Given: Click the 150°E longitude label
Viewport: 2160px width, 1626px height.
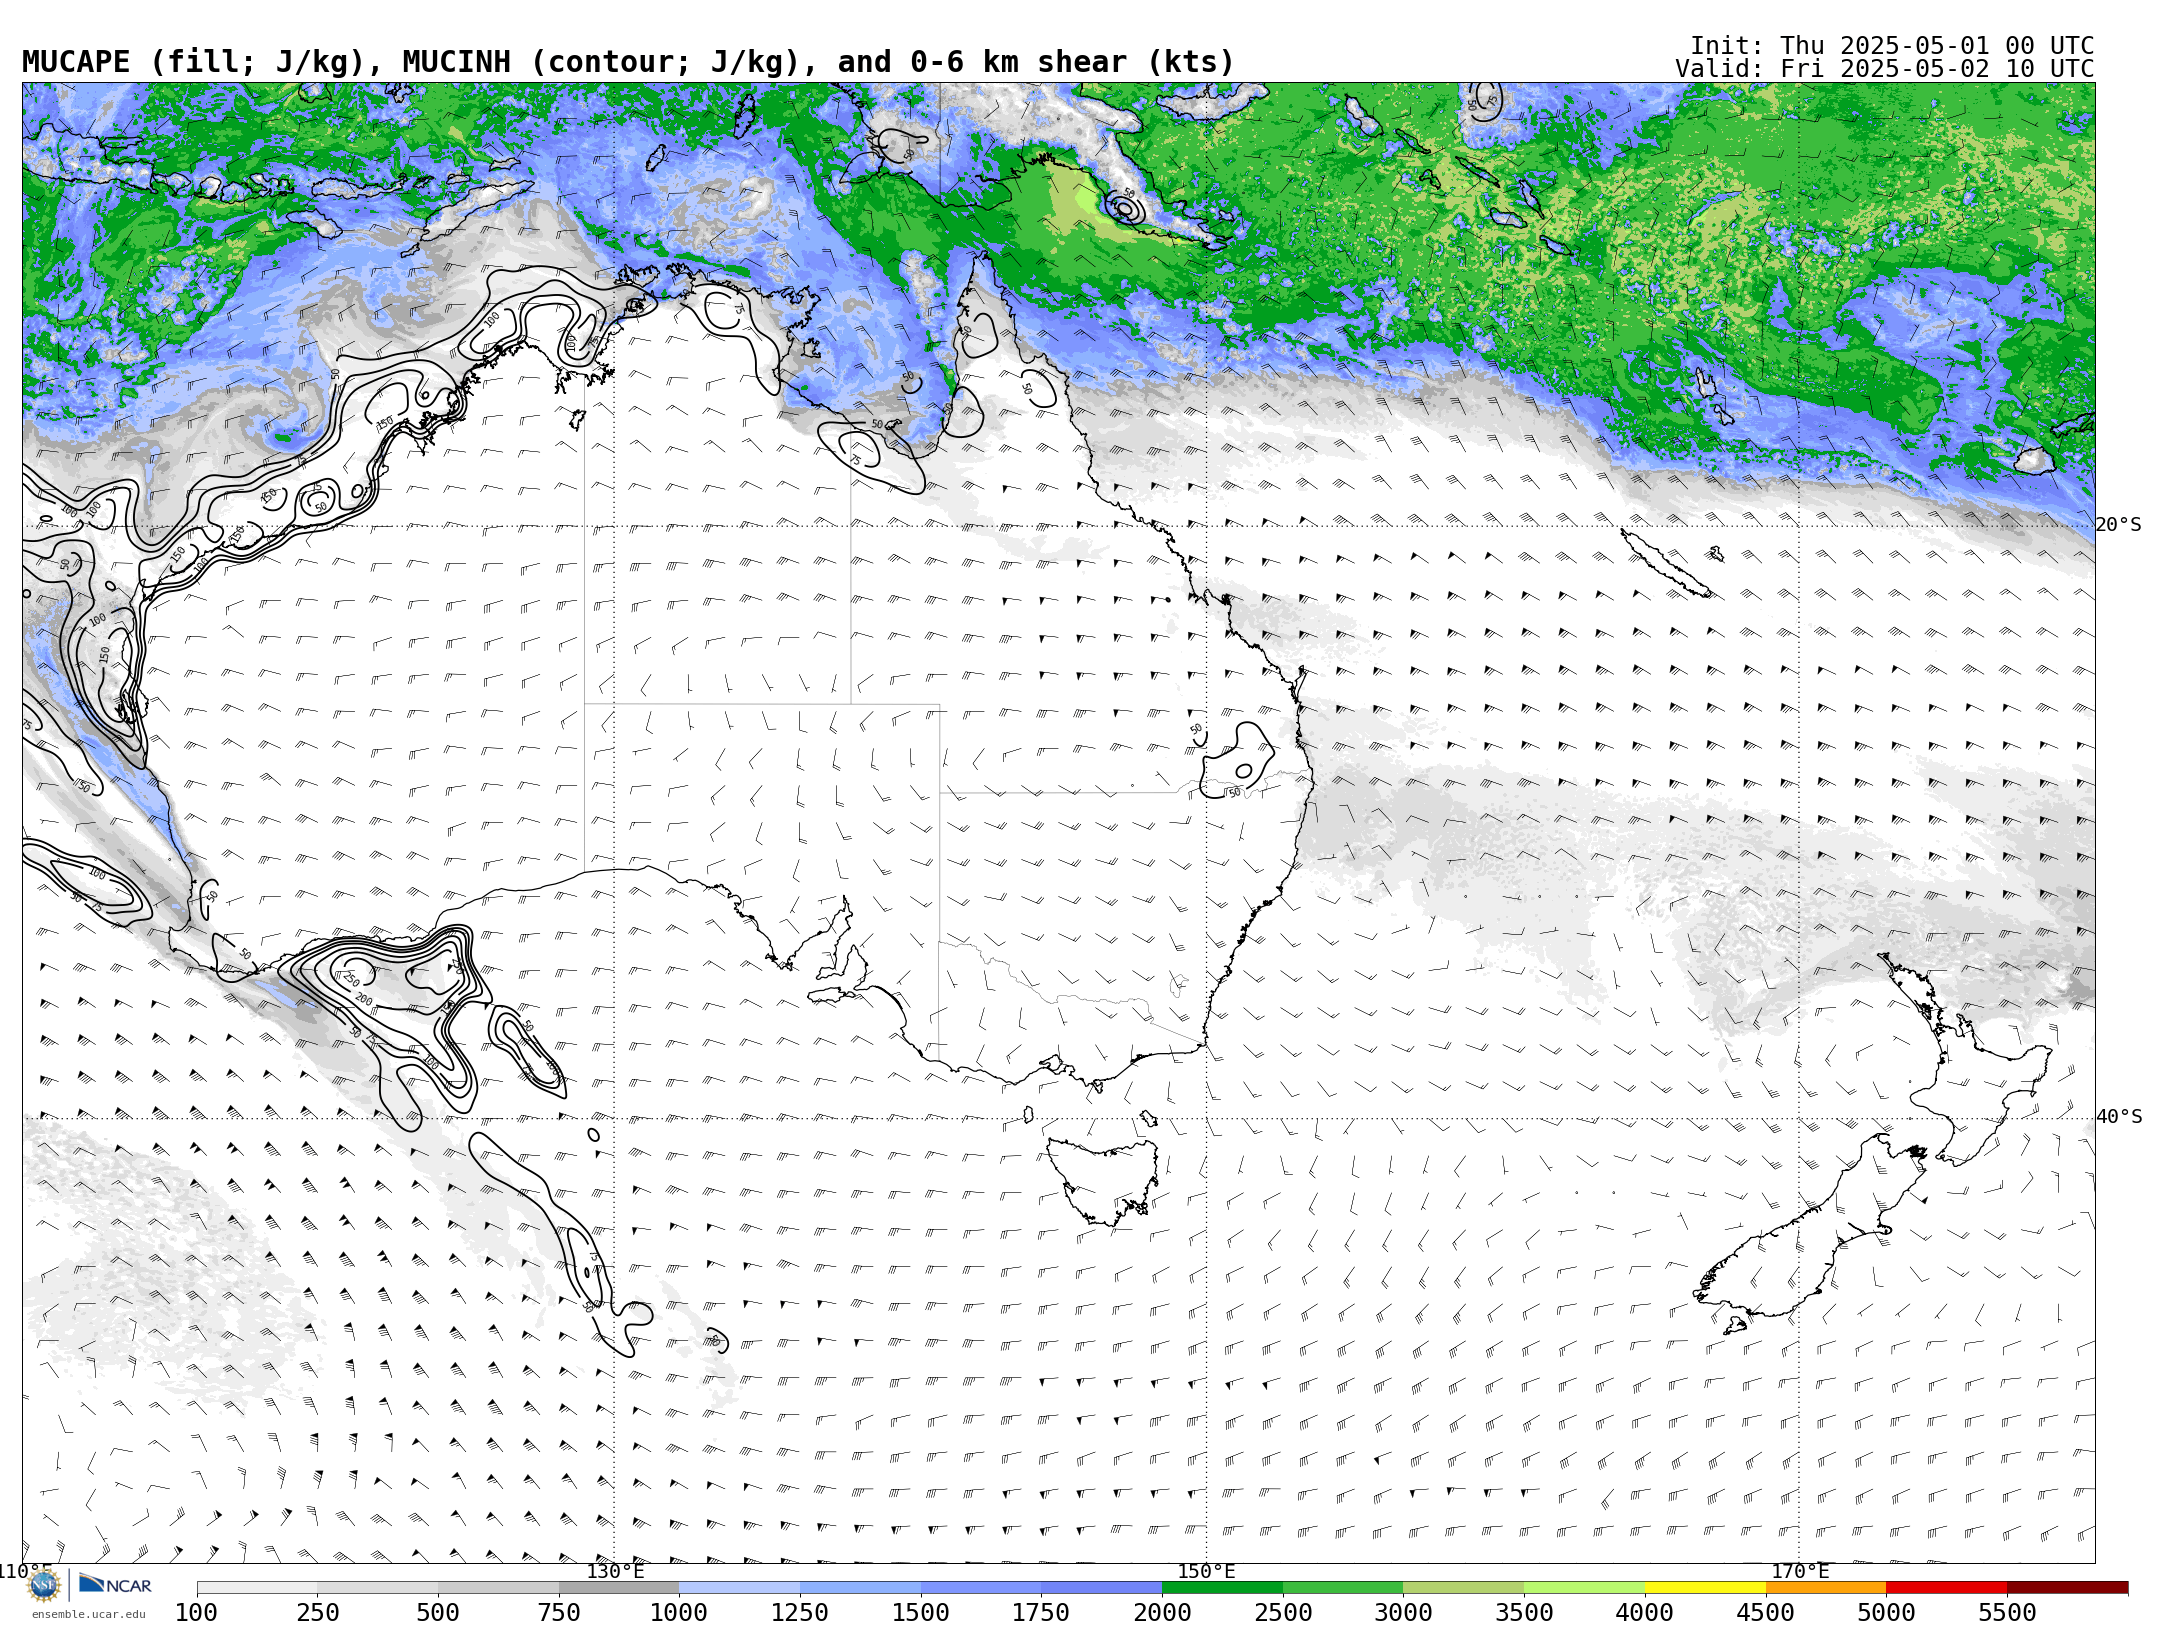Looking at the screenshot, I should 1207,1571.
